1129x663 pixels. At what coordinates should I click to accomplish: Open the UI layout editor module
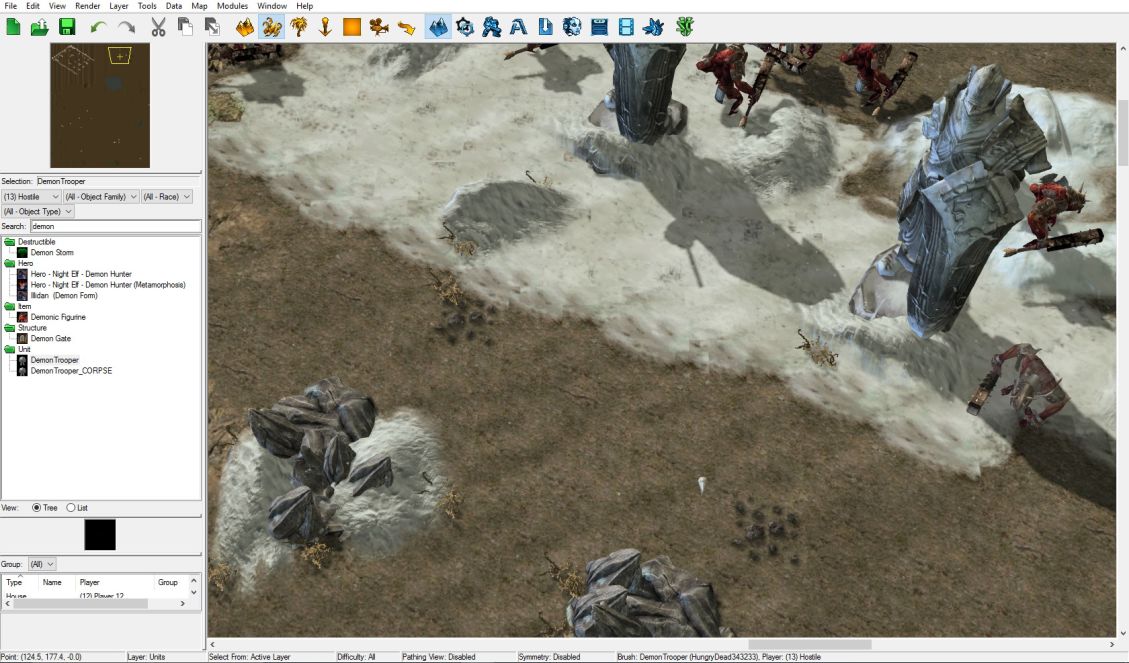click(599, 27)
